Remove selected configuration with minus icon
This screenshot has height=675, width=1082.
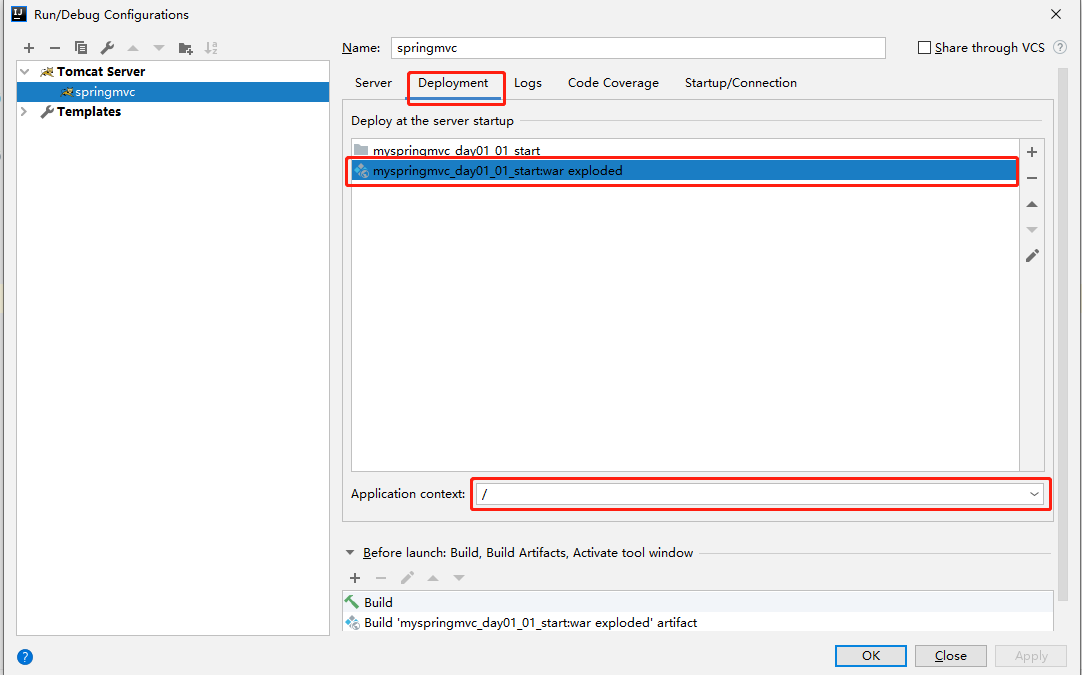(x=55, y=48)
